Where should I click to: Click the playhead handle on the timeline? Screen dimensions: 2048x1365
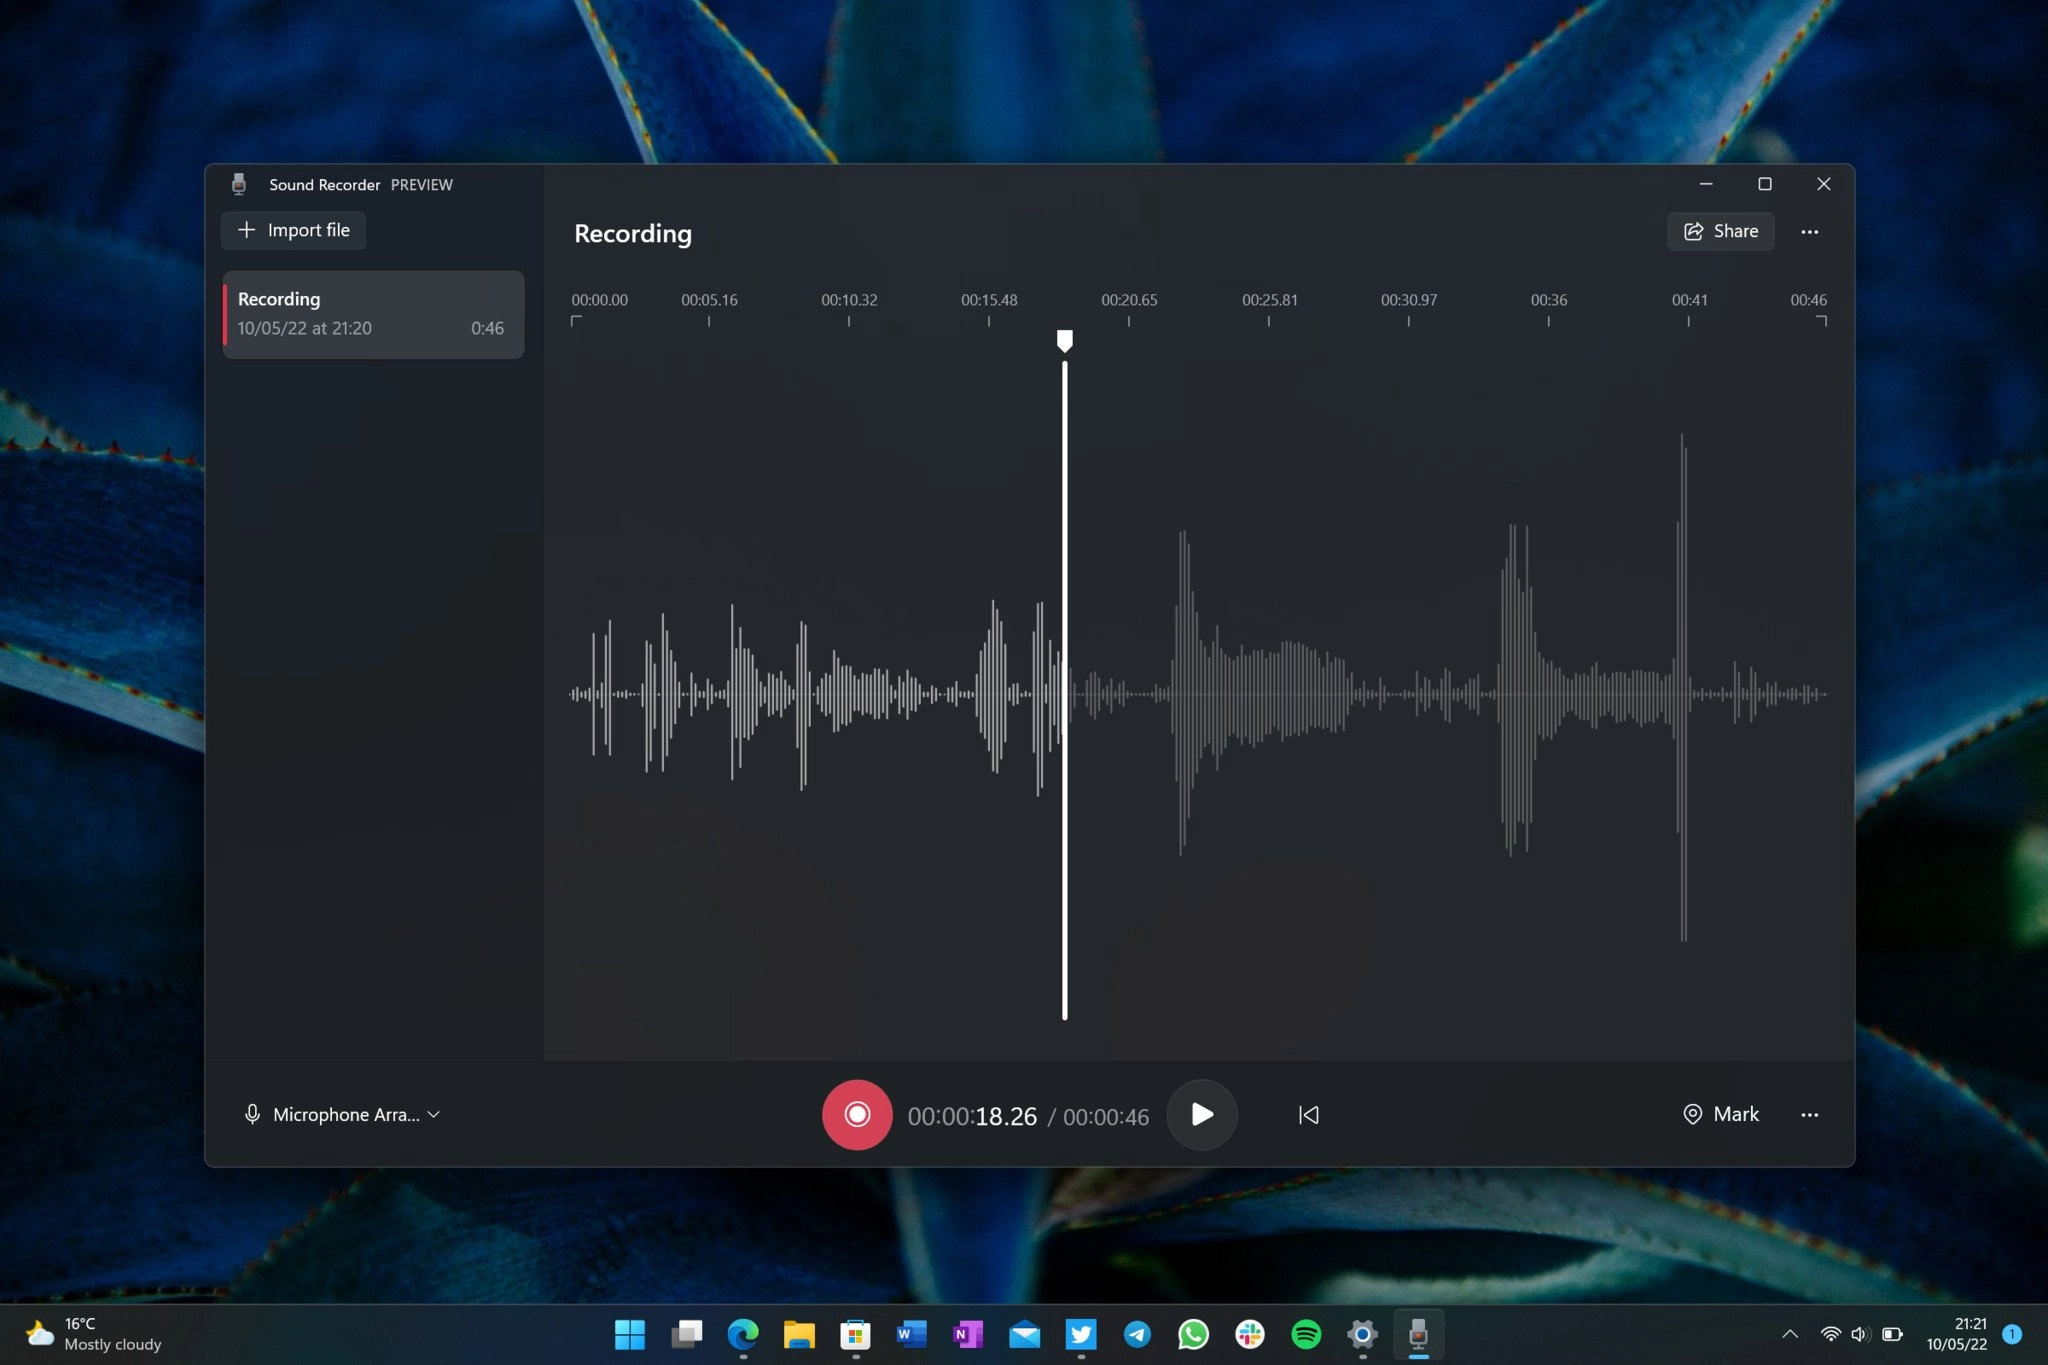tap(1064, 341)
